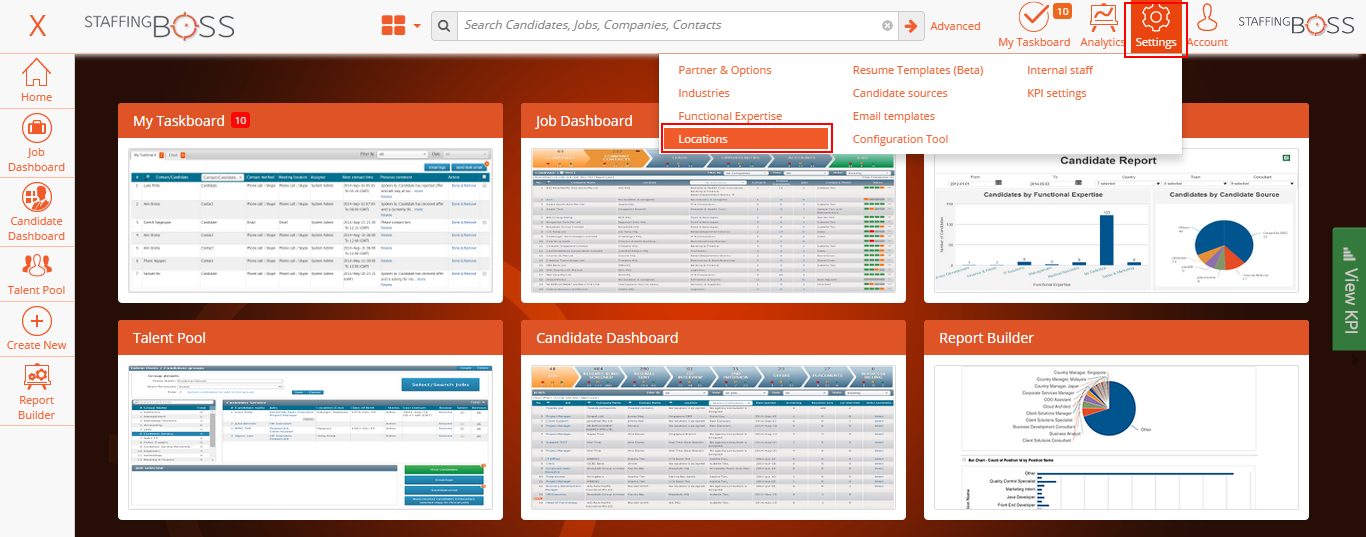
Task: Select Email templates menu item
Action: click(894, 116)
